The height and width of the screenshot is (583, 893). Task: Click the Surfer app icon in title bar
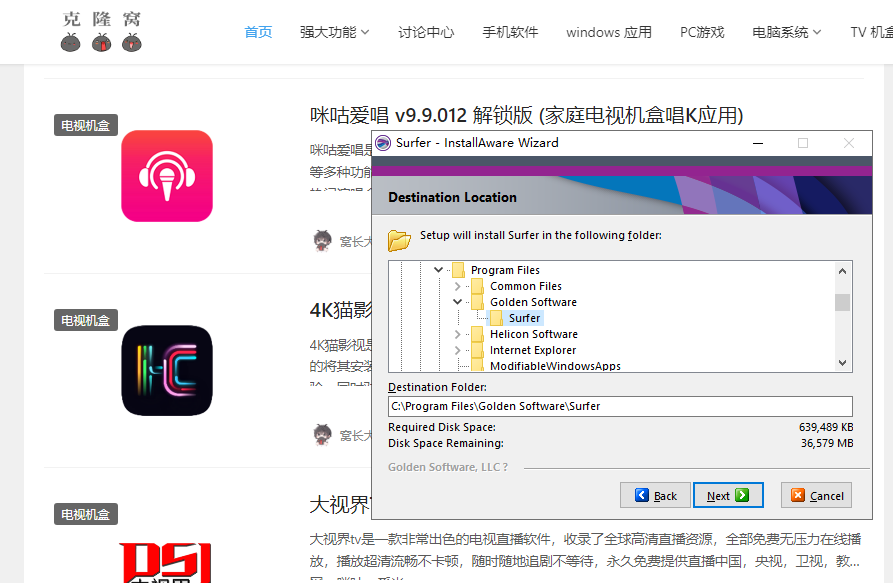(x=383, y=142)
